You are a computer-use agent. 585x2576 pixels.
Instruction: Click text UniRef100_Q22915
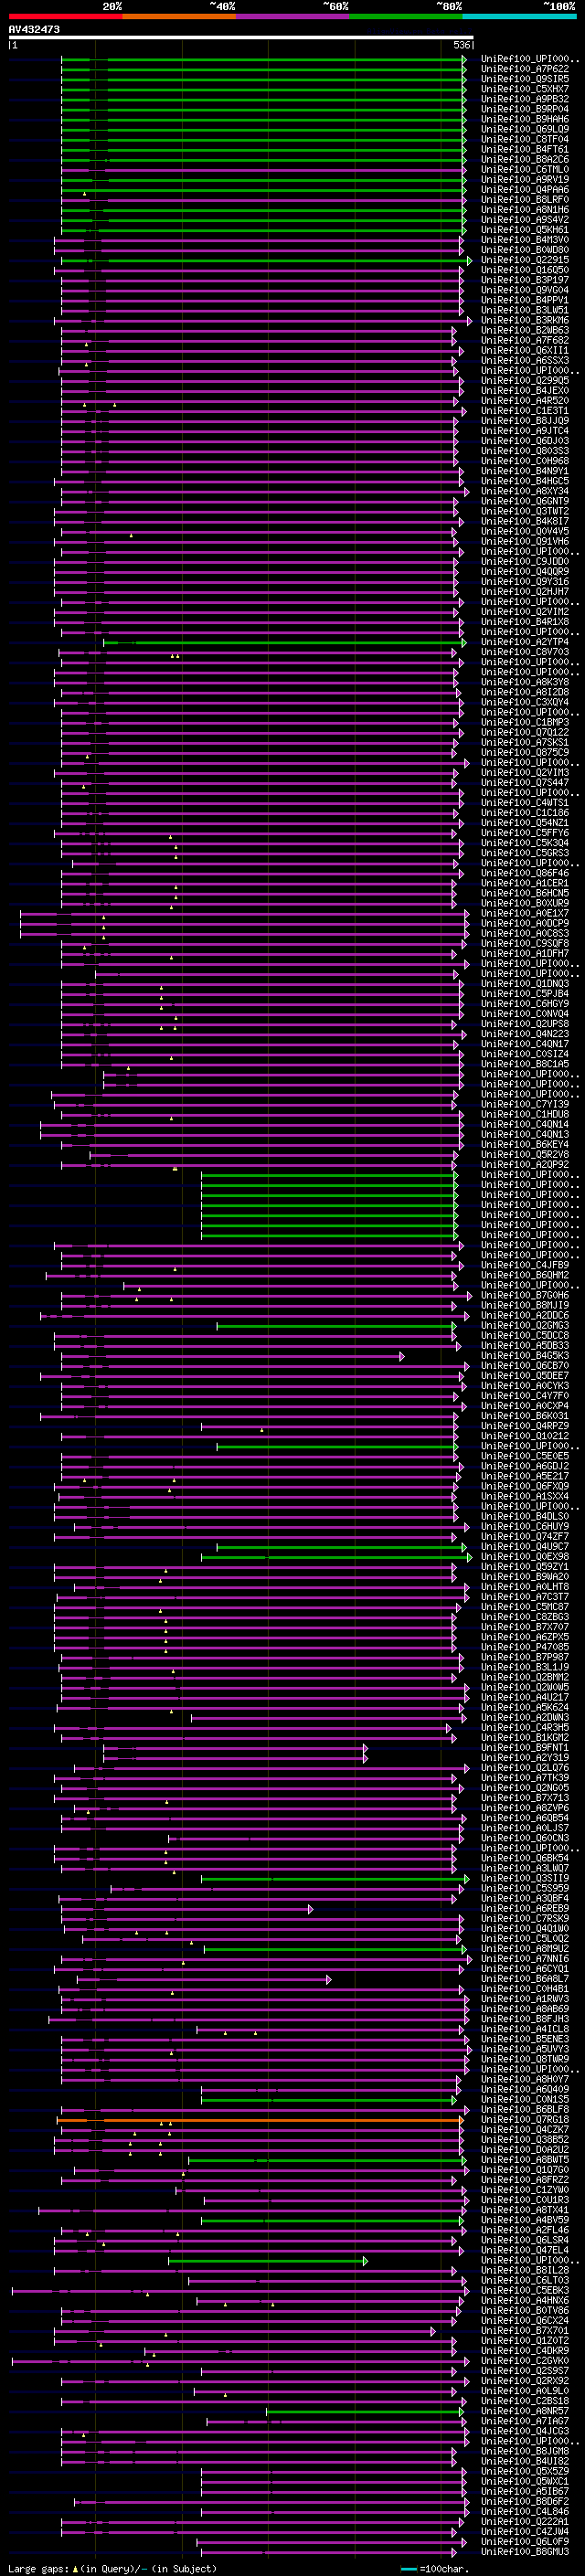click(x=525, y=260)
